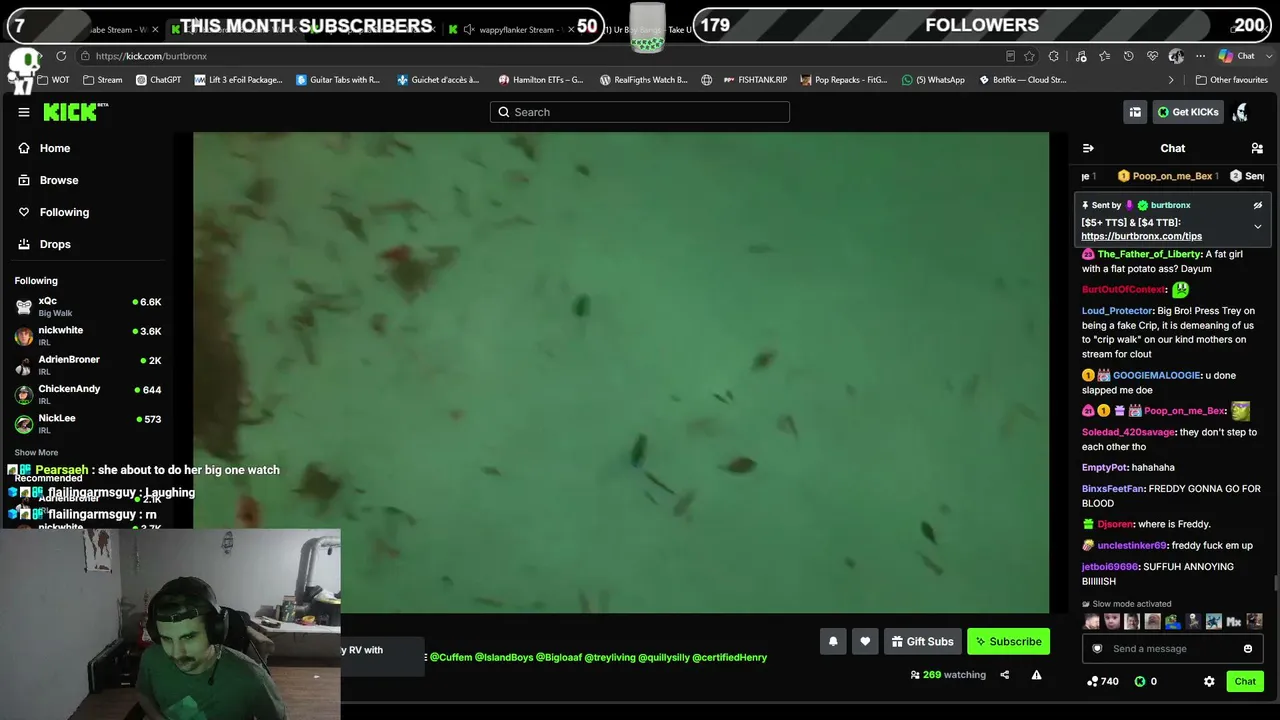Open the browser more options menu

point(1201,56)
